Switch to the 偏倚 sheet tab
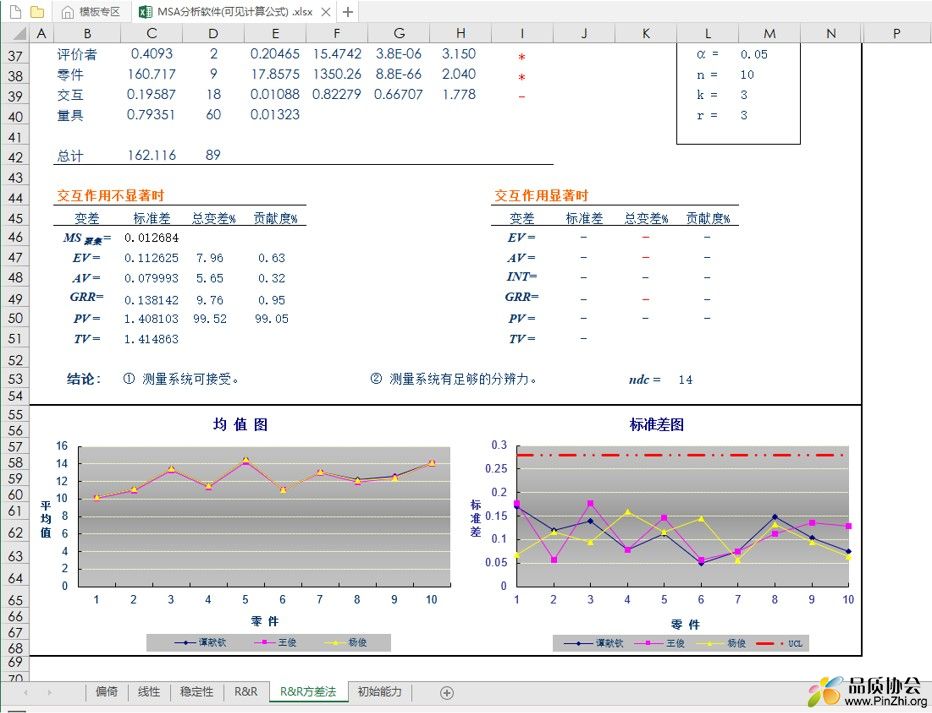932x713 pixels. 106,692
